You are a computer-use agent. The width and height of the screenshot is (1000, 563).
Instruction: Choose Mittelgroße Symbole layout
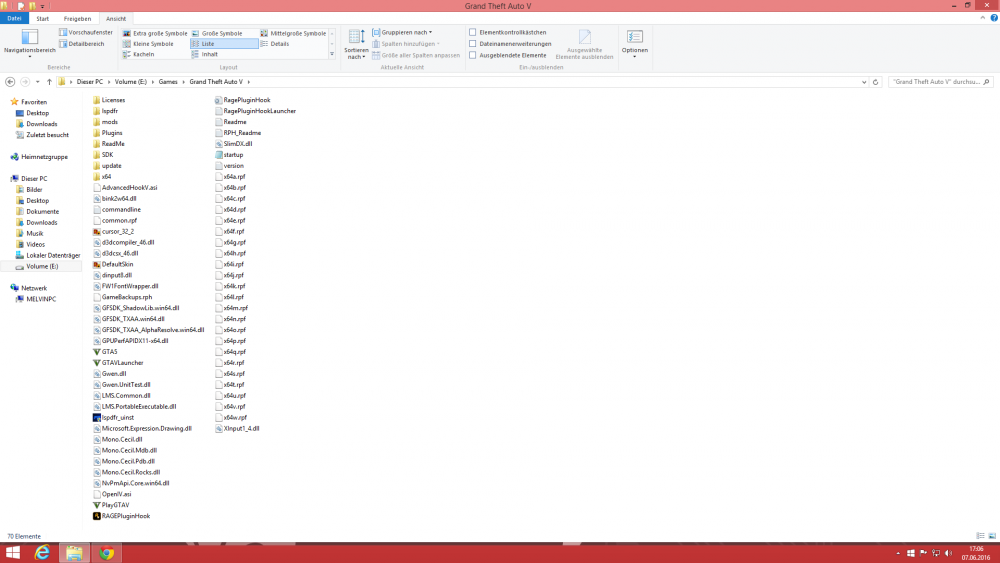[x=293, y=33]
